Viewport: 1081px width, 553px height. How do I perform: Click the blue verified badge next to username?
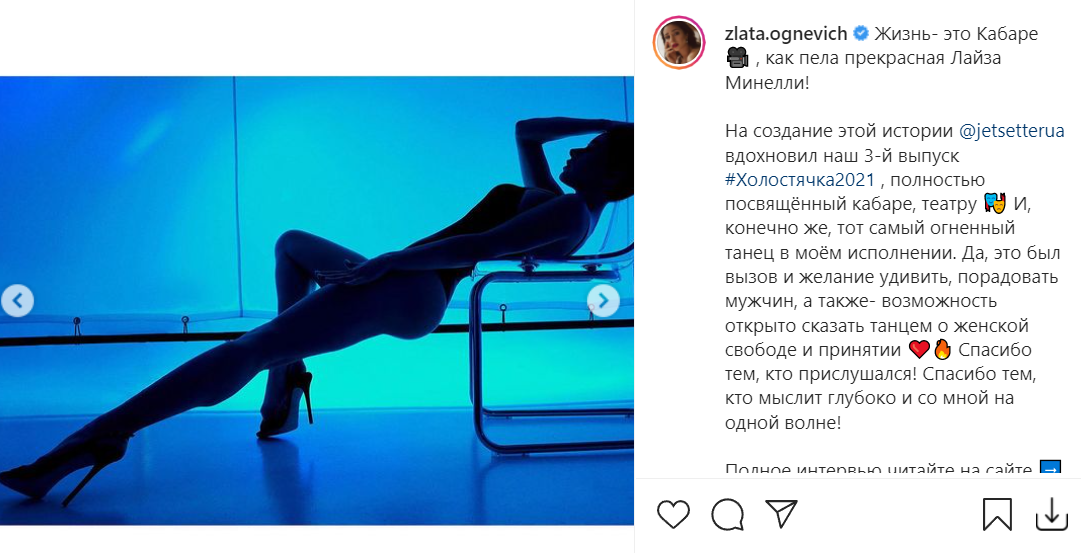point(860,33)
